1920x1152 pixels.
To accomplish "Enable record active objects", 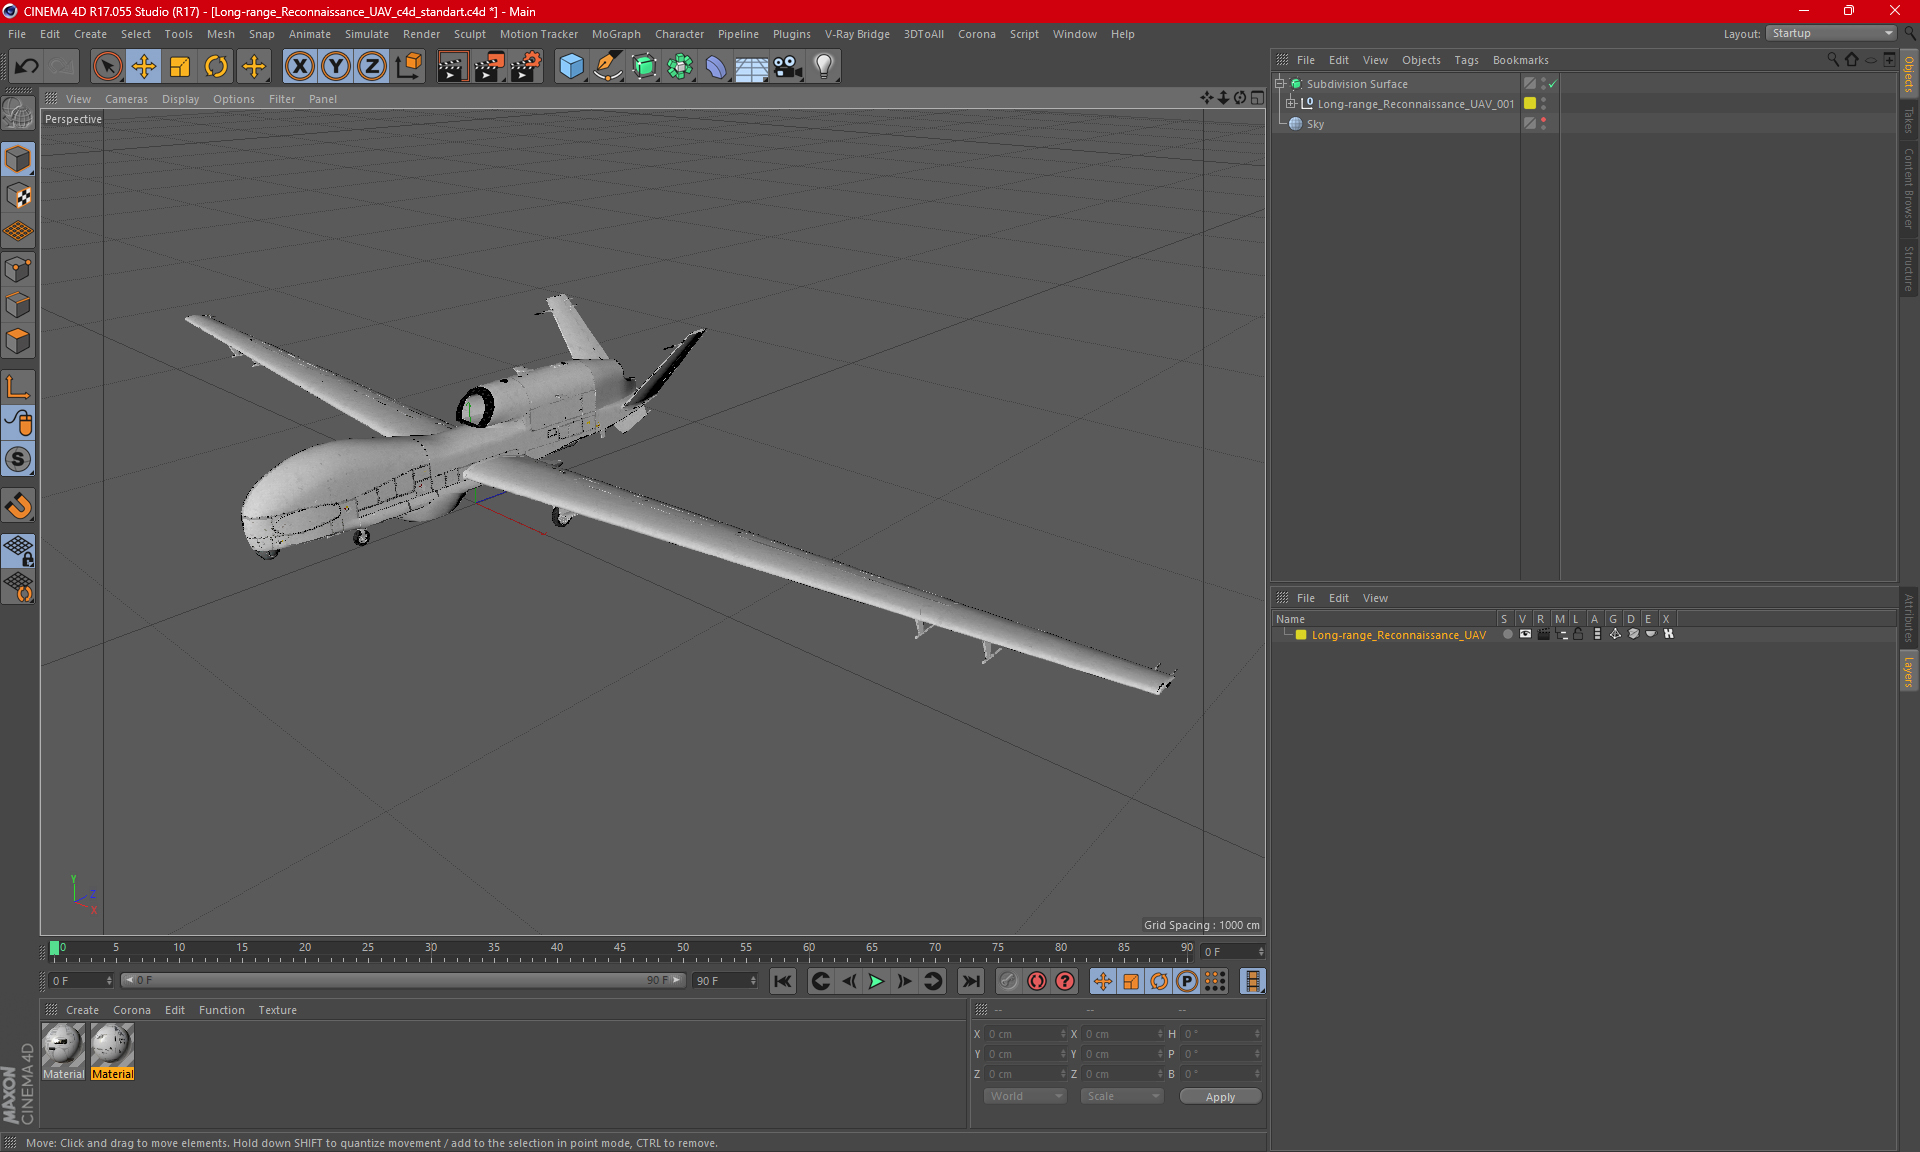I will [1009, 981].
